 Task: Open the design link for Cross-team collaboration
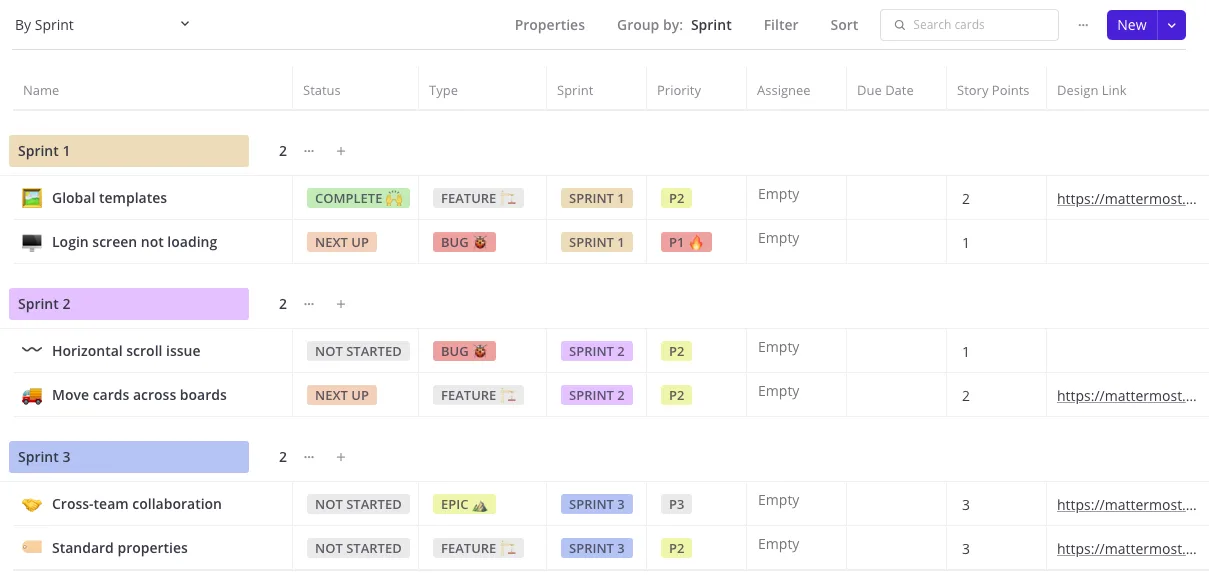pos(1126,504)
